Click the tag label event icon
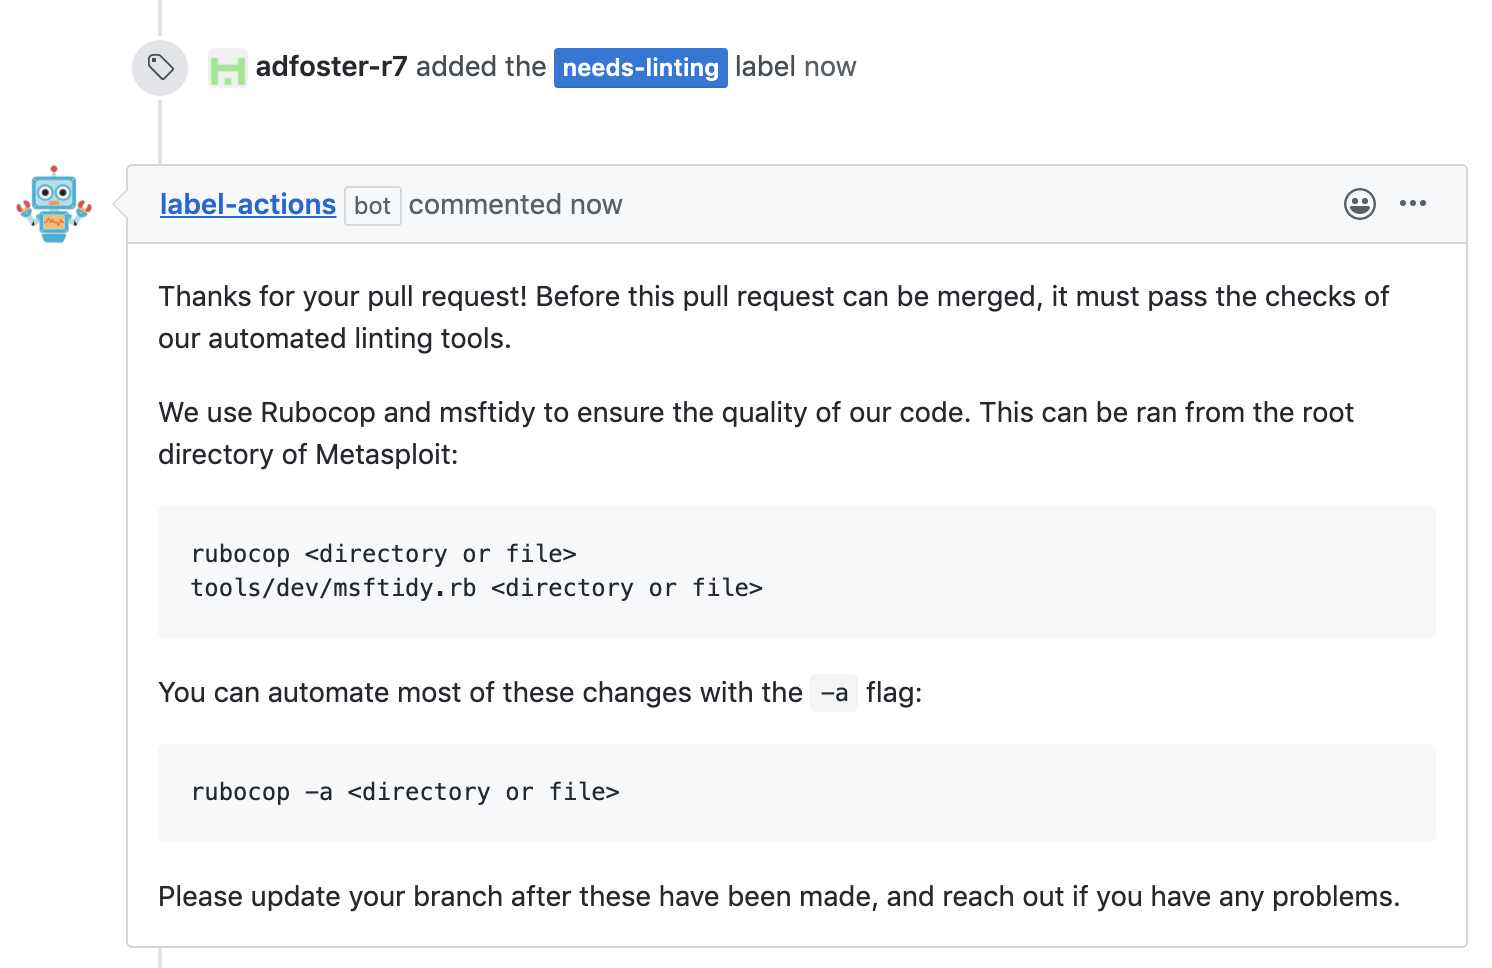Image resolution: width=1492 pixels, height=968 pixels. coord(160,68)
